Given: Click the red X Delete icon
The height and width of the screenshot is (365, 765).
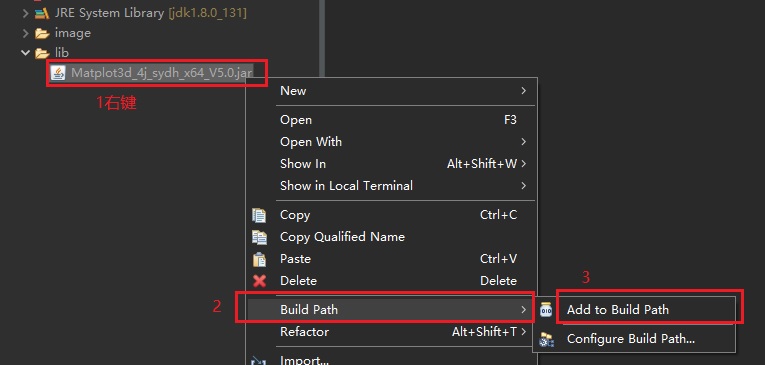Looking at the screenshot, I should (x=259, y=281).
